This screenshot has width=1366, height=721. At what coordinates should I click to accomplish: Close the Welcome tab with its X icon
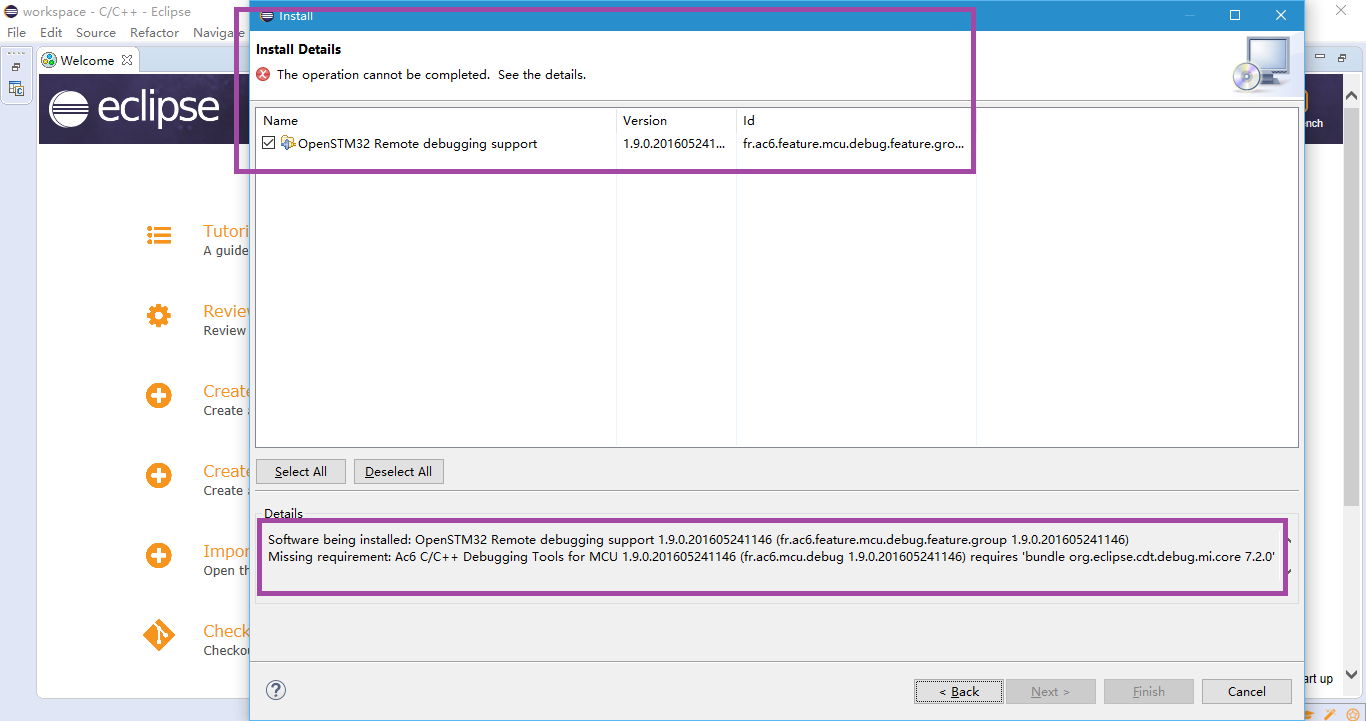coord(127,60)
